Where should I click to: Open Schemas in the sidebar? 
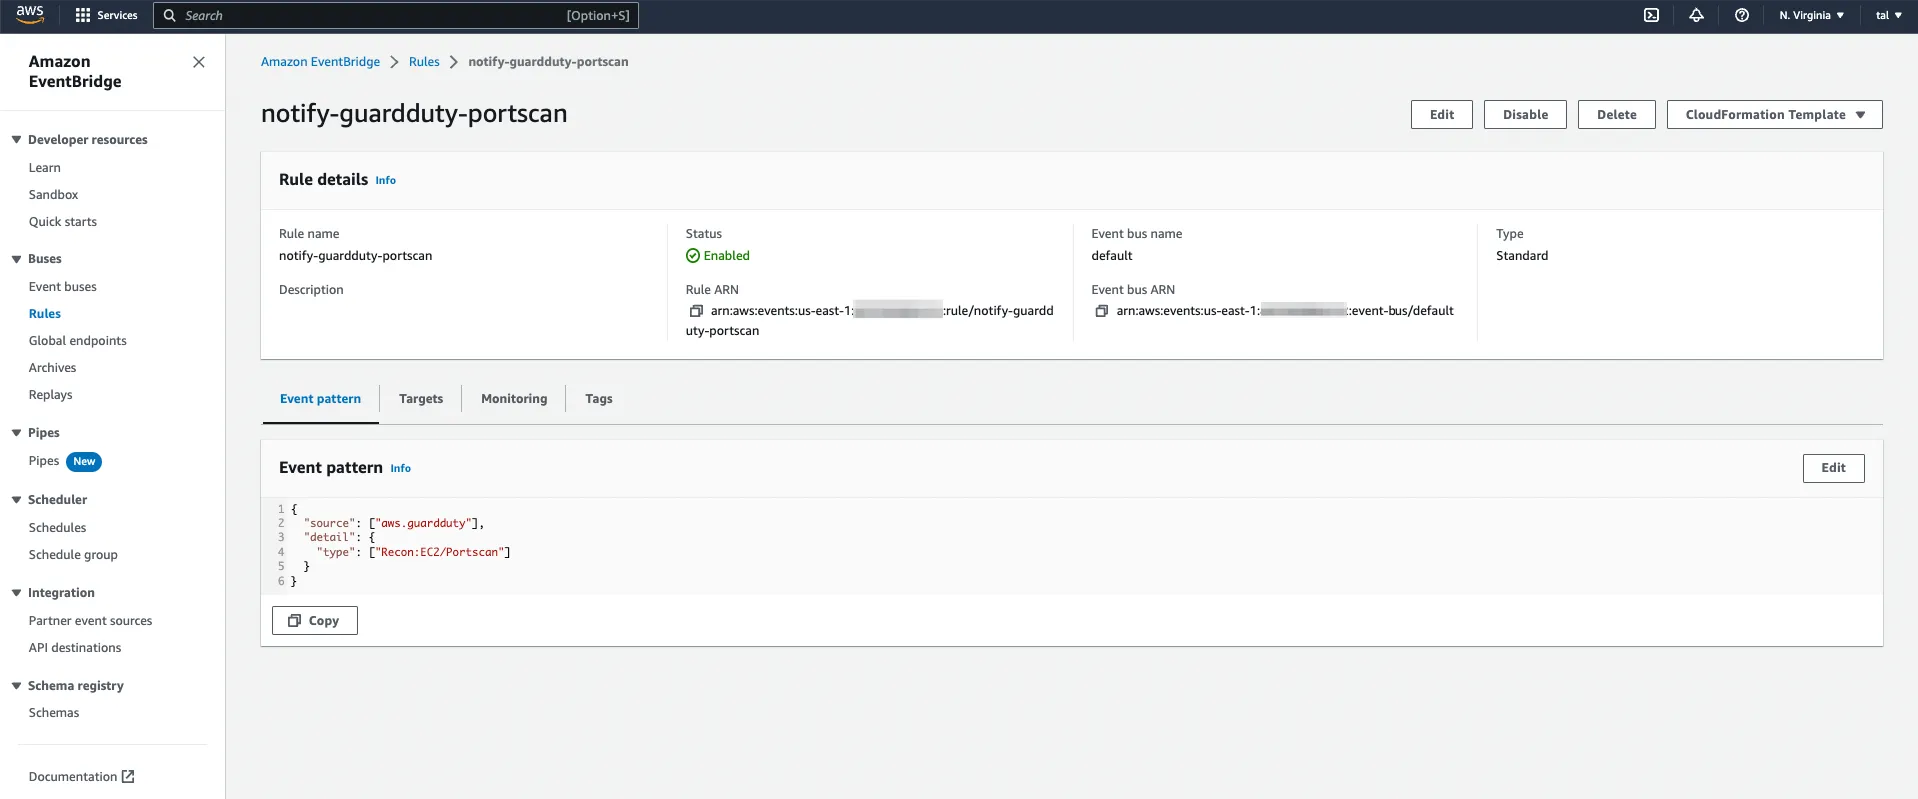pos(54,713)
